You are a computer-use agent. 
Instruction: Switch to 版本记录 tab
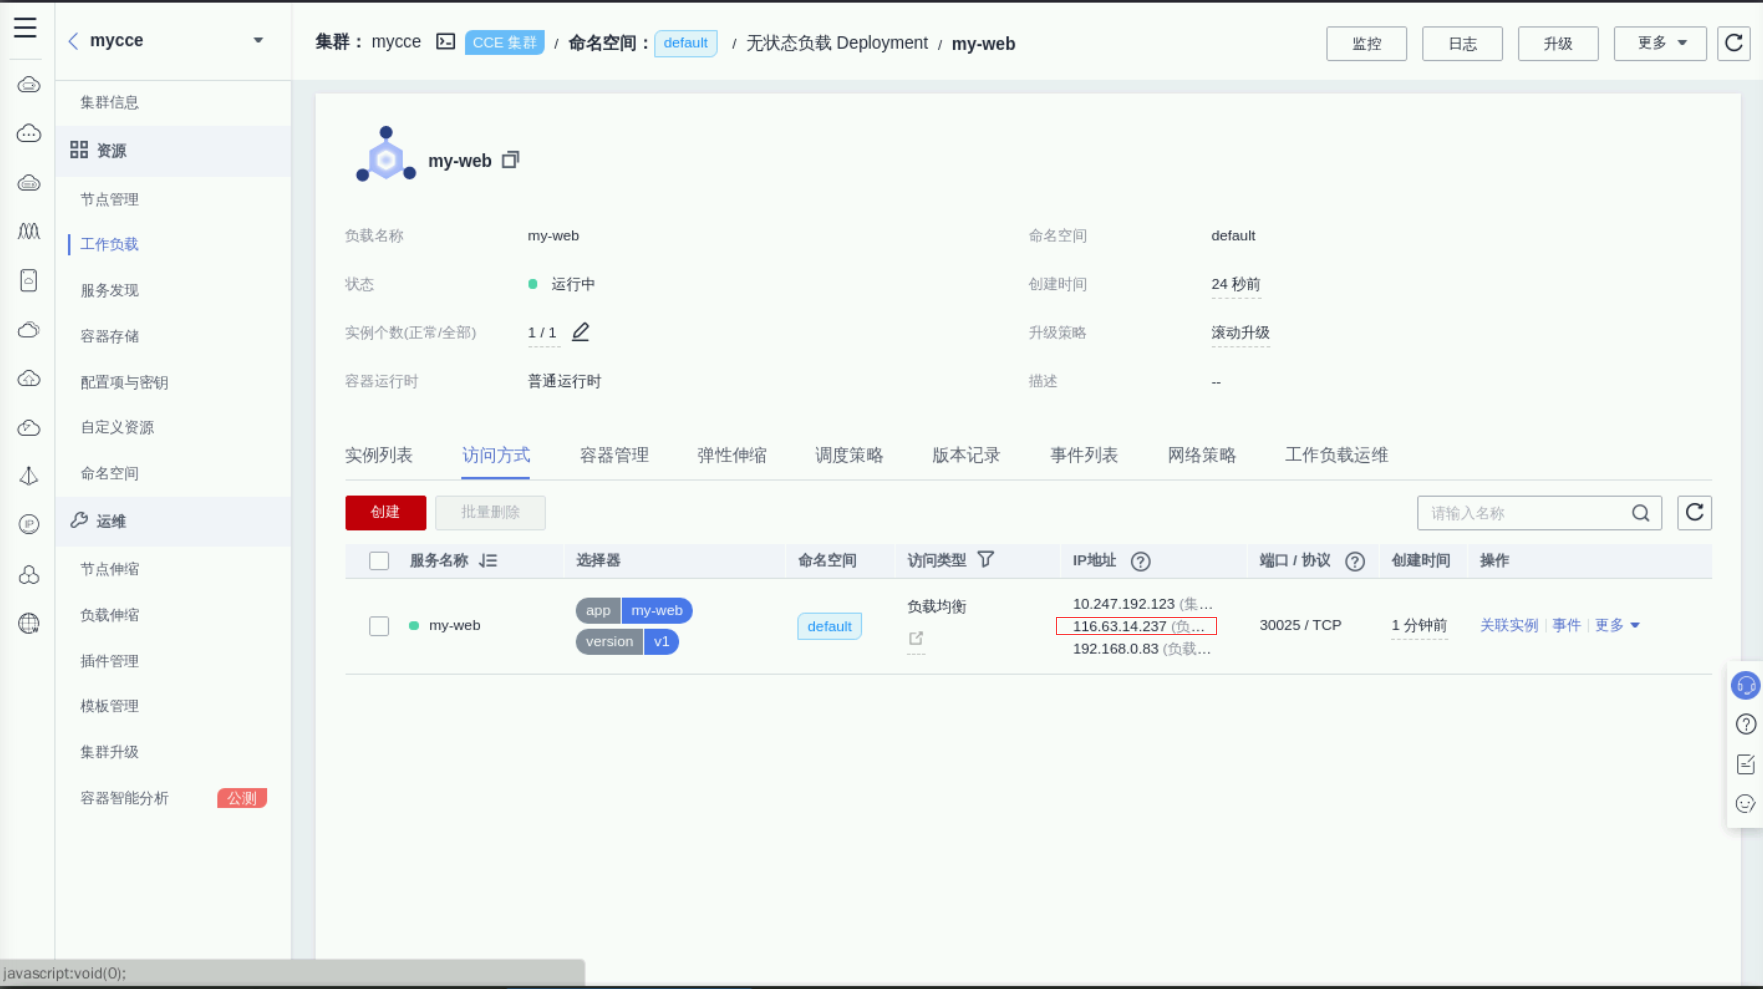click(x=966, y=456)
